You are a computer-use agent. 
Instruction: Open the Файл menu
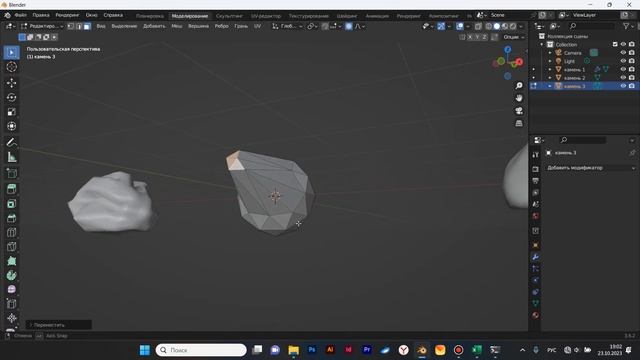(20, 15)
